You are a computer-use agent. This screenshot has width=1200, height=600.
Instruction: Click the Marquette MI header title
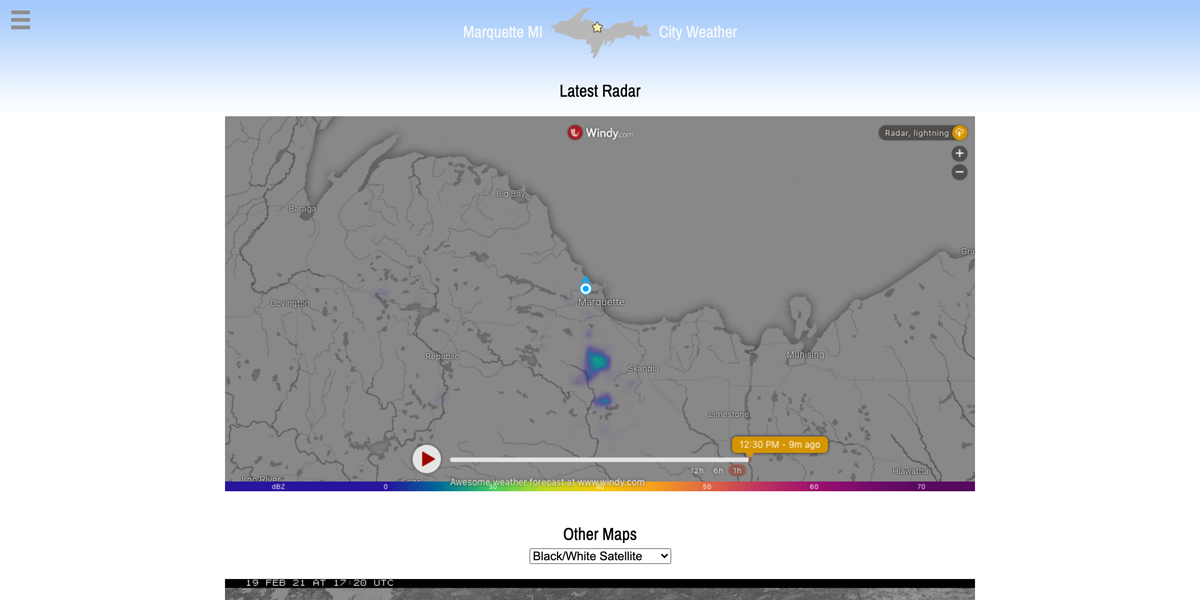pyautogui.click(x=501, y=31)
